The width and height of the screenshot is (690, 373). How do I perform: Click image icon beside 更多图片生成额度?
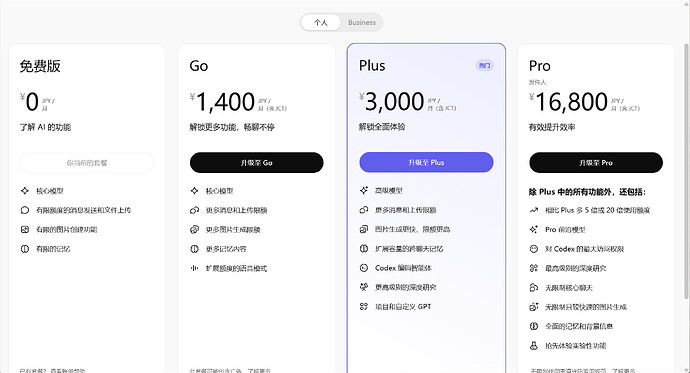195,230
